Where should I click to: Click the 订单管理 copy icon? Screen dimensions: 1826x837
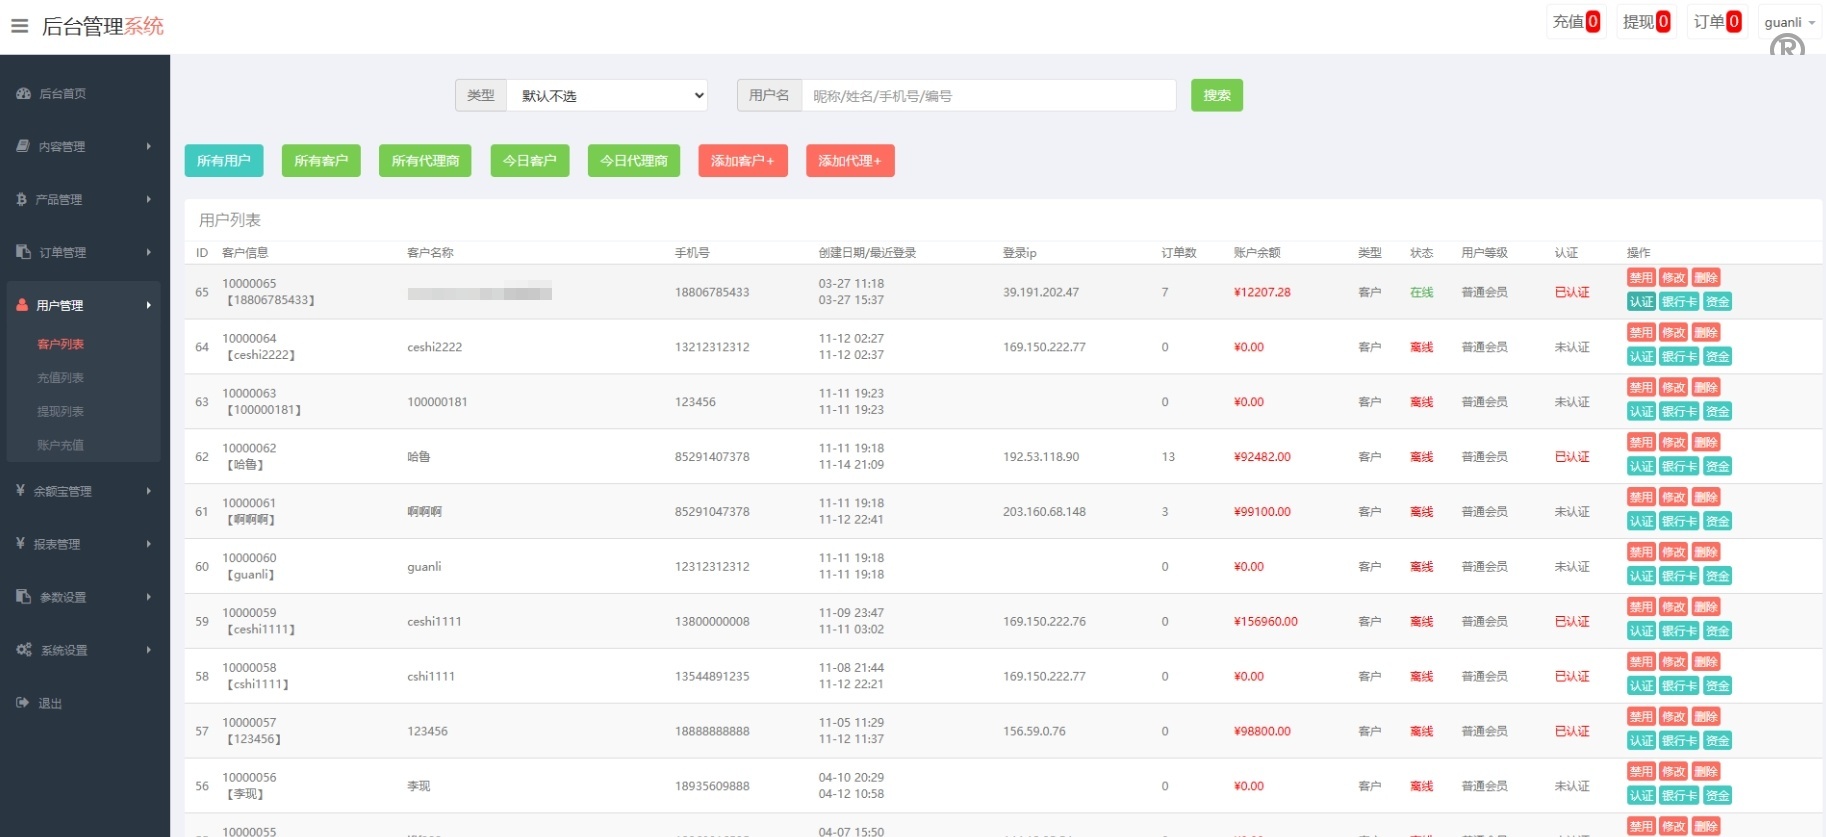click(23, 252)
